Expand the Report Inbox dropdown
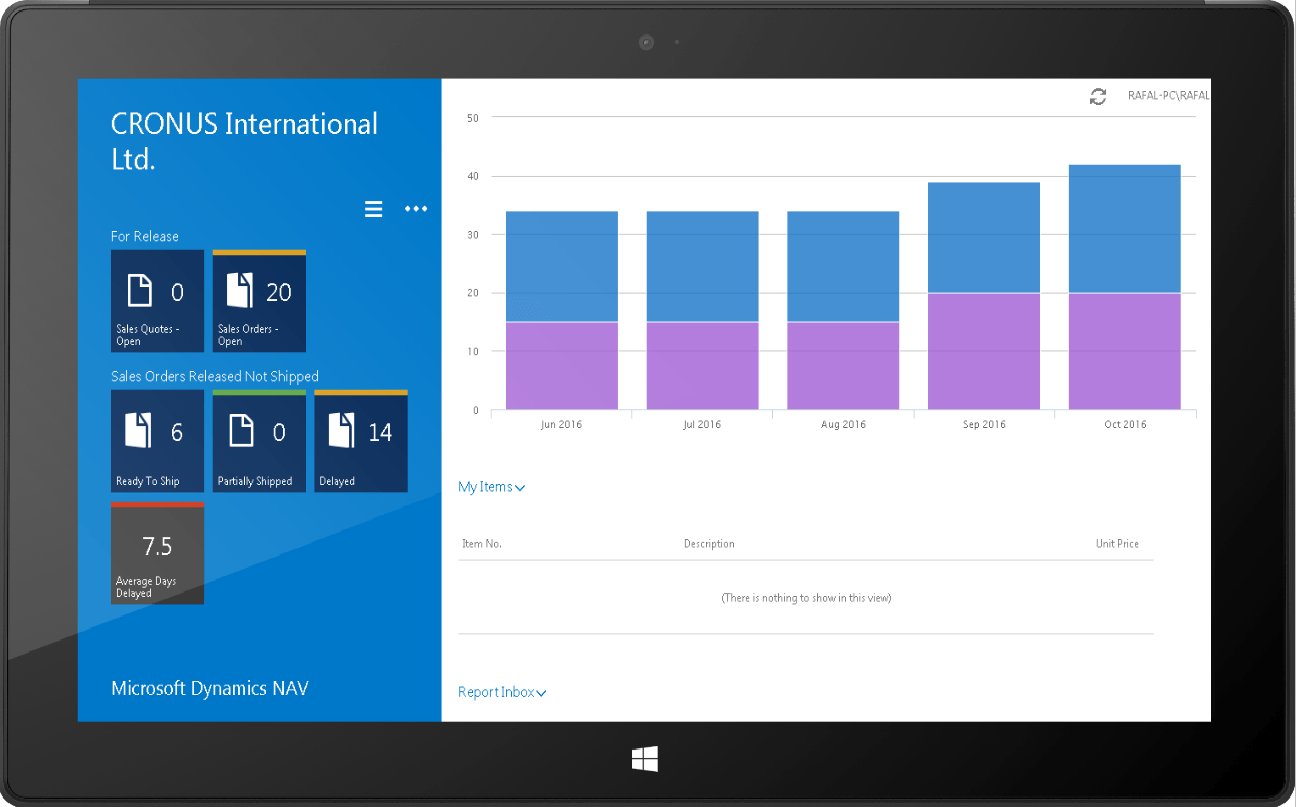The width and height of the screenshot is (1299, 807). pyautogui.click(x=502, y=692)
